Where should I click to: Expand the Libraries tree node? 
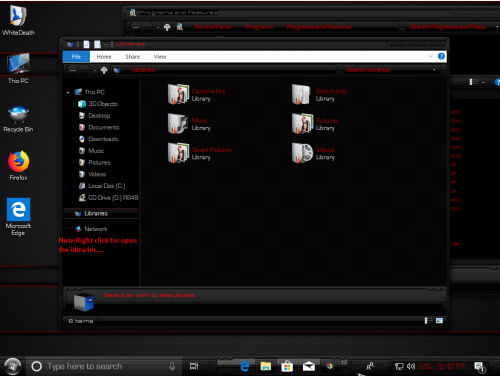68,213
